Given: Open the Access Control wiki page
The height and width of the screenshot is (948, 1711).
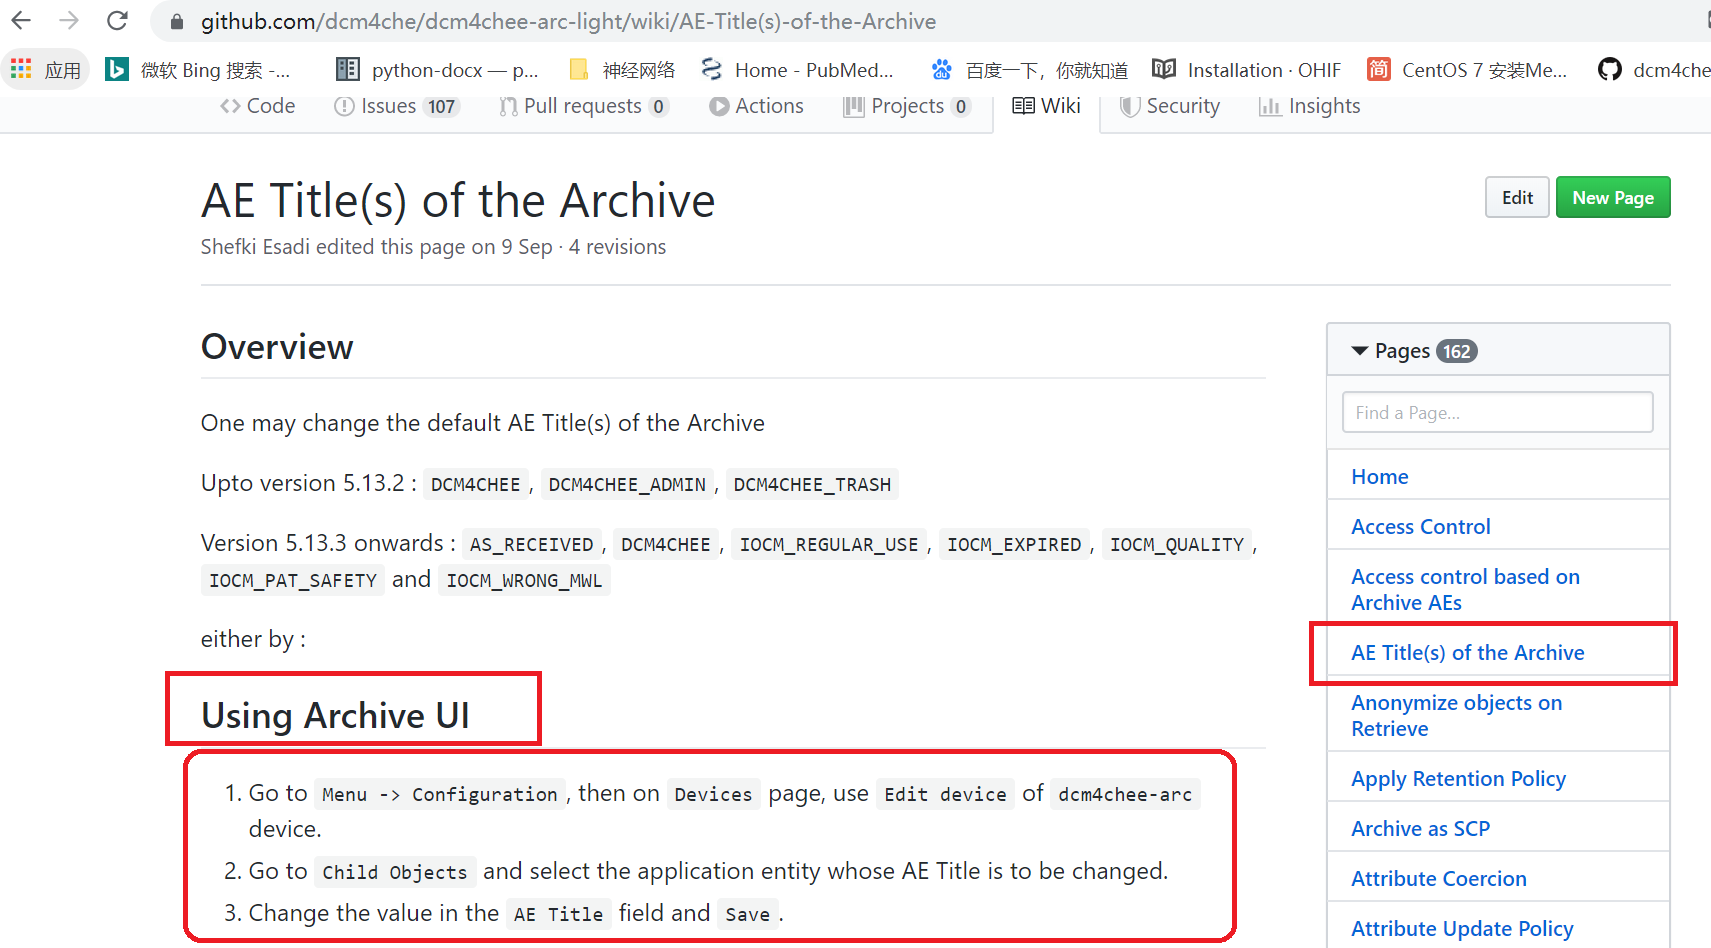Looking at the screenshot, I should (x=1420, y=526).
